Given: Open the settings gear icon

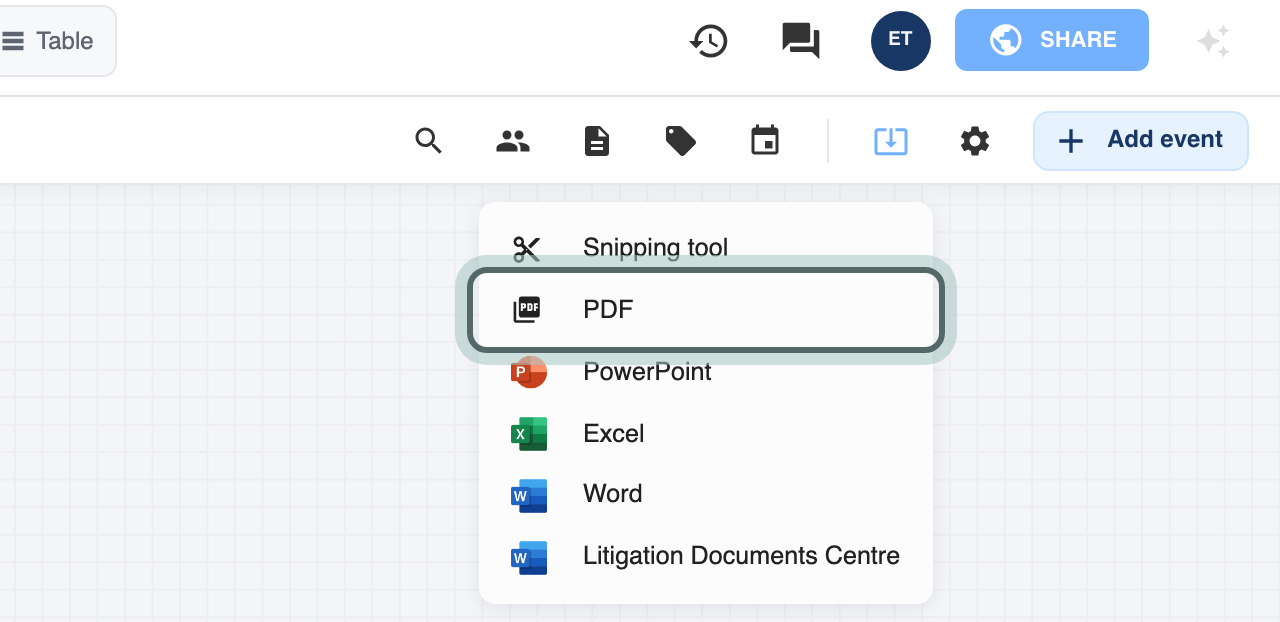Looking at the screenshot, I should click(x=975, y=141).
